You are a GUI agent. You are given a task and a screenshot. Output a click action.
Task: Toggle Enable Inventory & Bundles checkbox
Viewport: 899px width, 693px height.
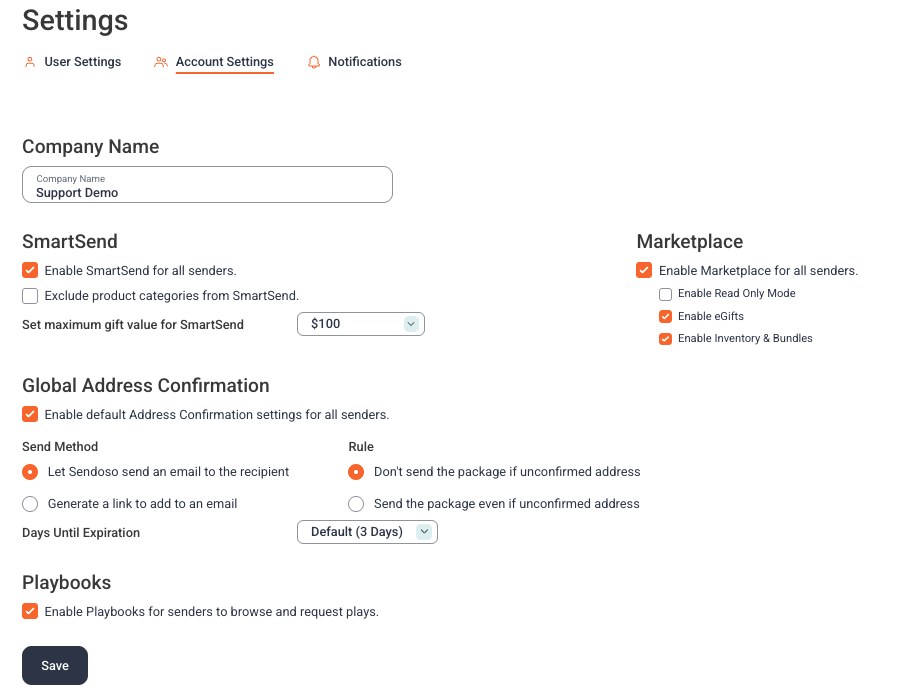click(665, 339)
